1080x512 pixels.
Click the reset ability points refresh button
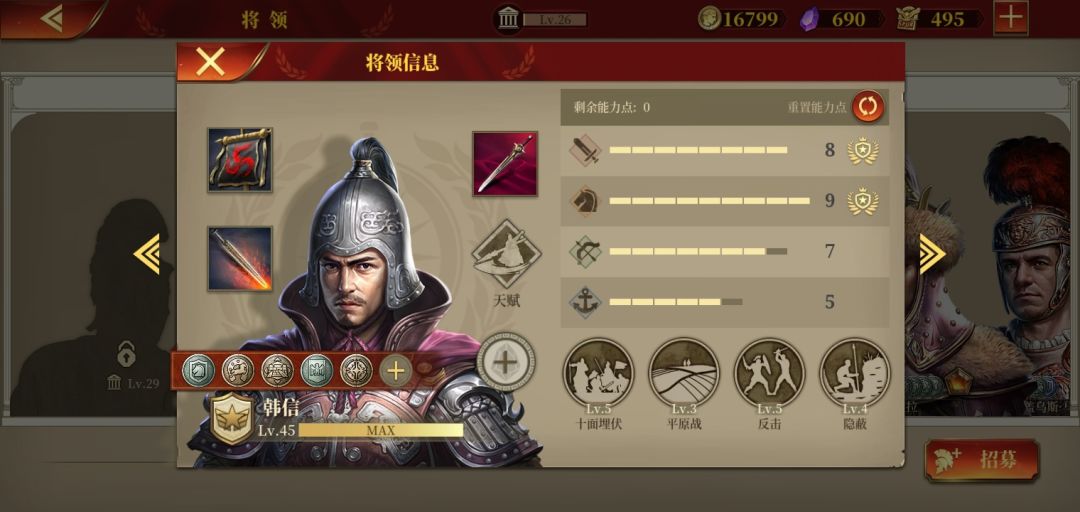[x=868, y=107]
